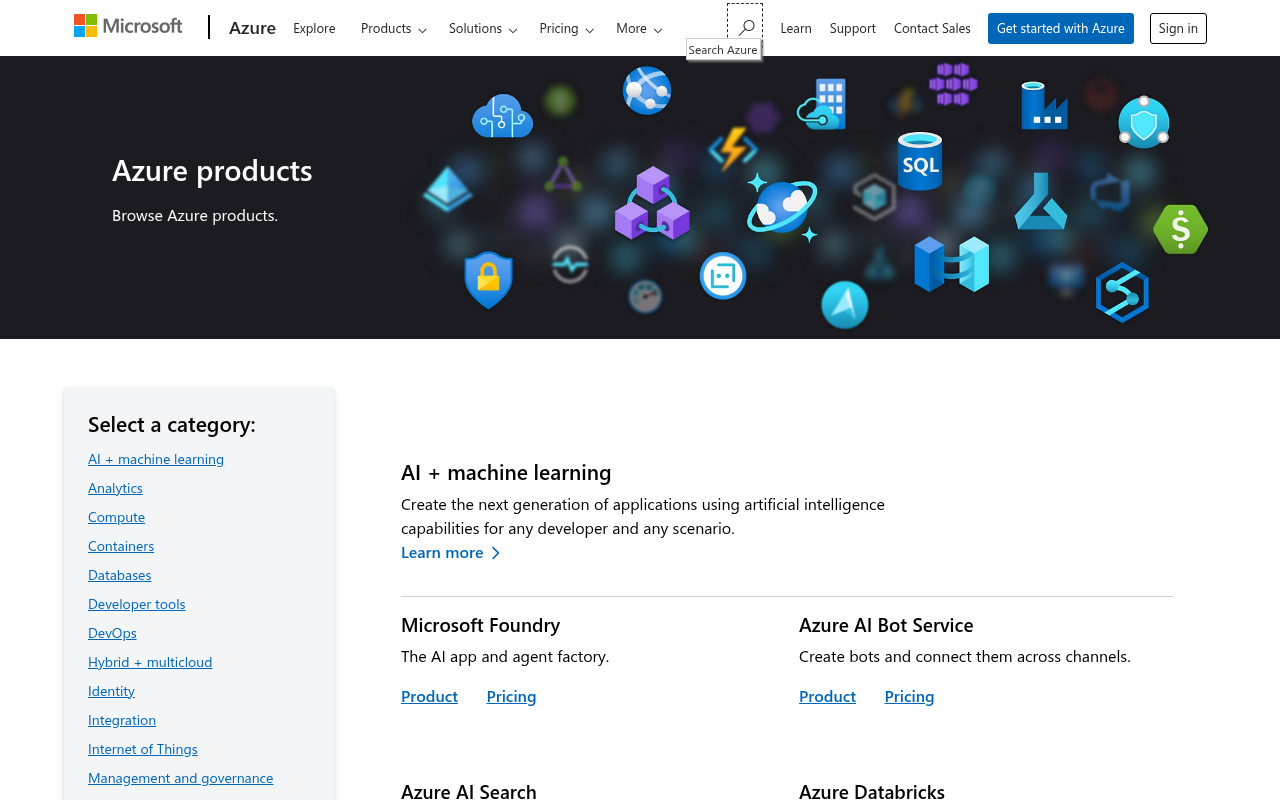Click the Microsoft logo
Viewport: 1280px width, 800px height.
[x=128, y=27]
